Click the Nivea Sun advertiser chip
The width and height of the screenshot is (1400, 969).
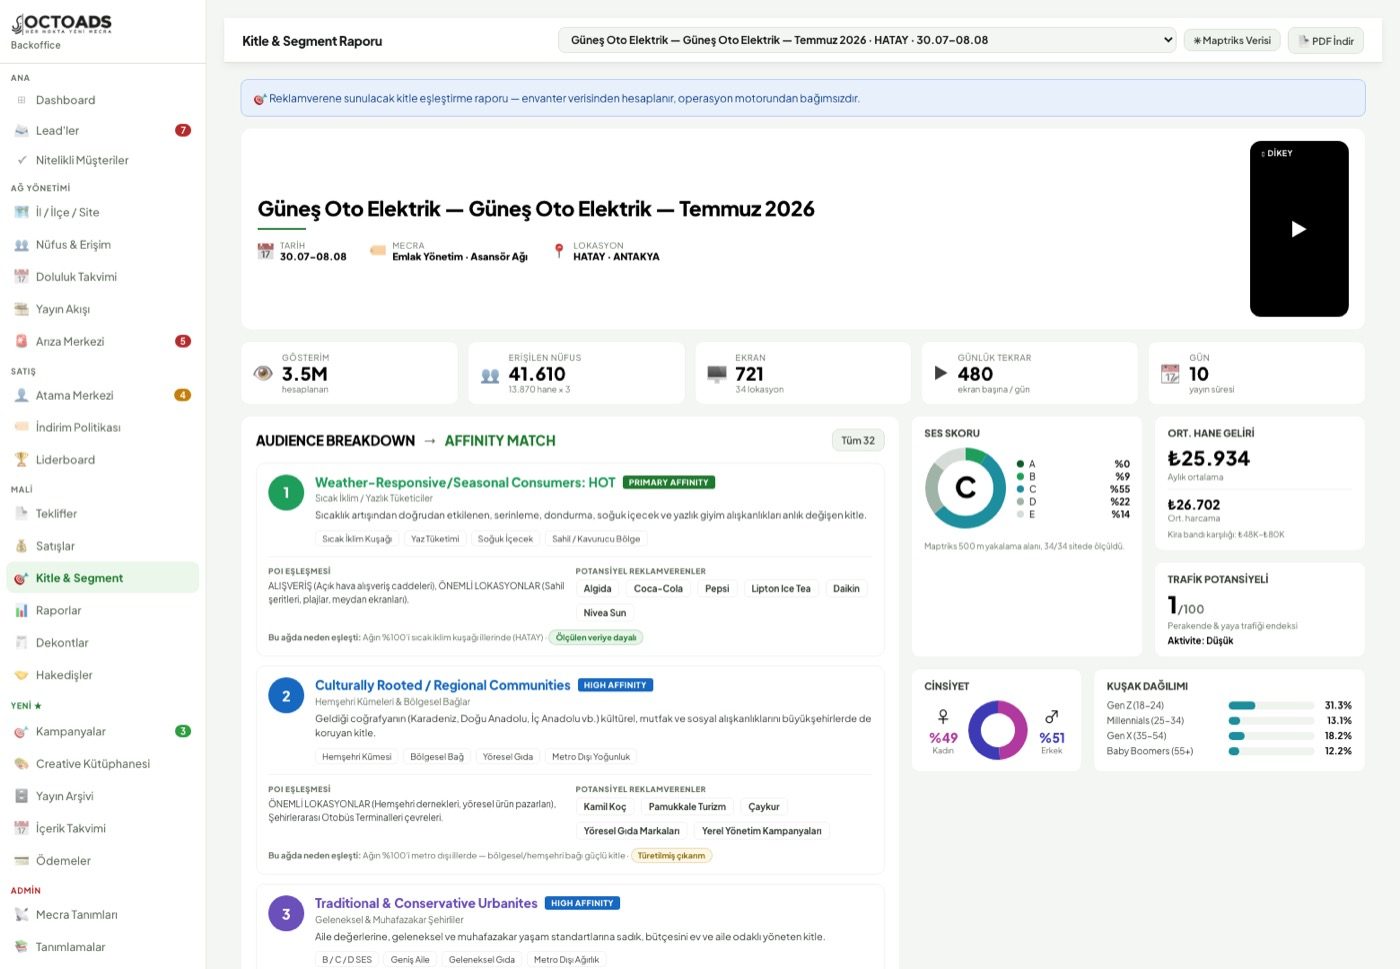click(x=605, y=613)
